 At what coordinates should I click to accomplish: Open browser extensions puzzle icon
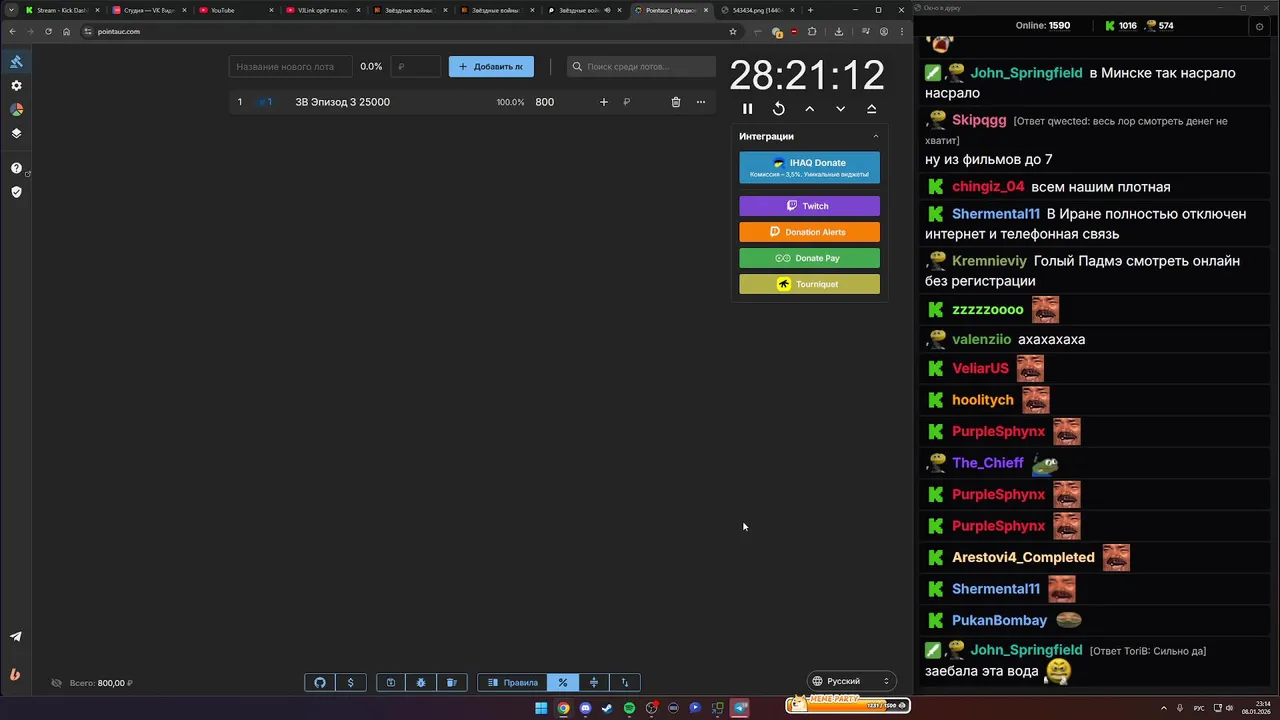(x=812, y=31)
